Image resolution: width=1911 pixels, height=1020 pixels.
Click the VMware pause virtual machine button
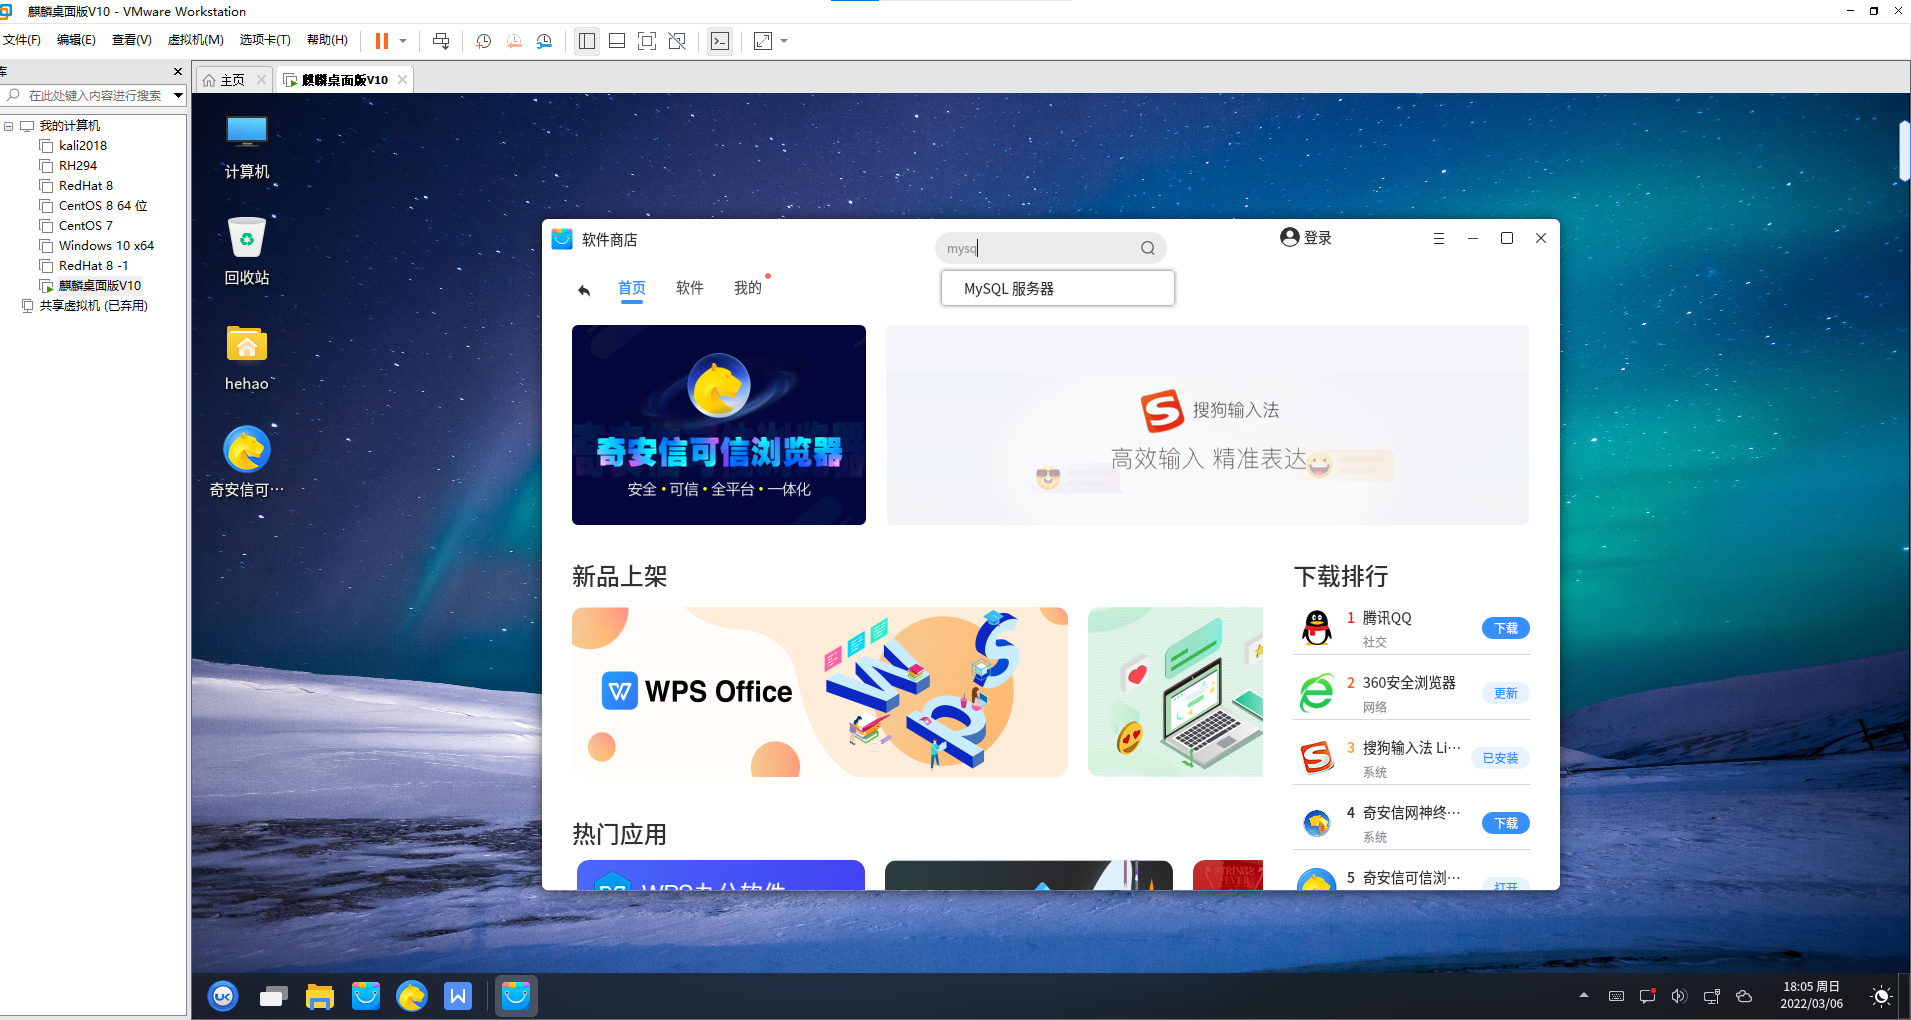(x=382, y=41)
